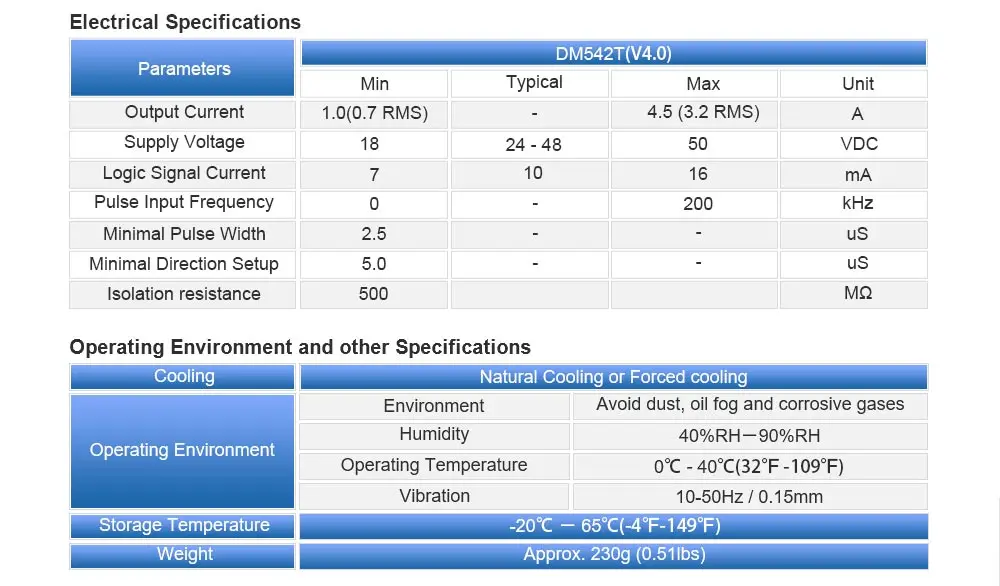Select the "A" unit in the Output Current row
The height and width of the screenshot is (586, 1000).
pos(857,114)
